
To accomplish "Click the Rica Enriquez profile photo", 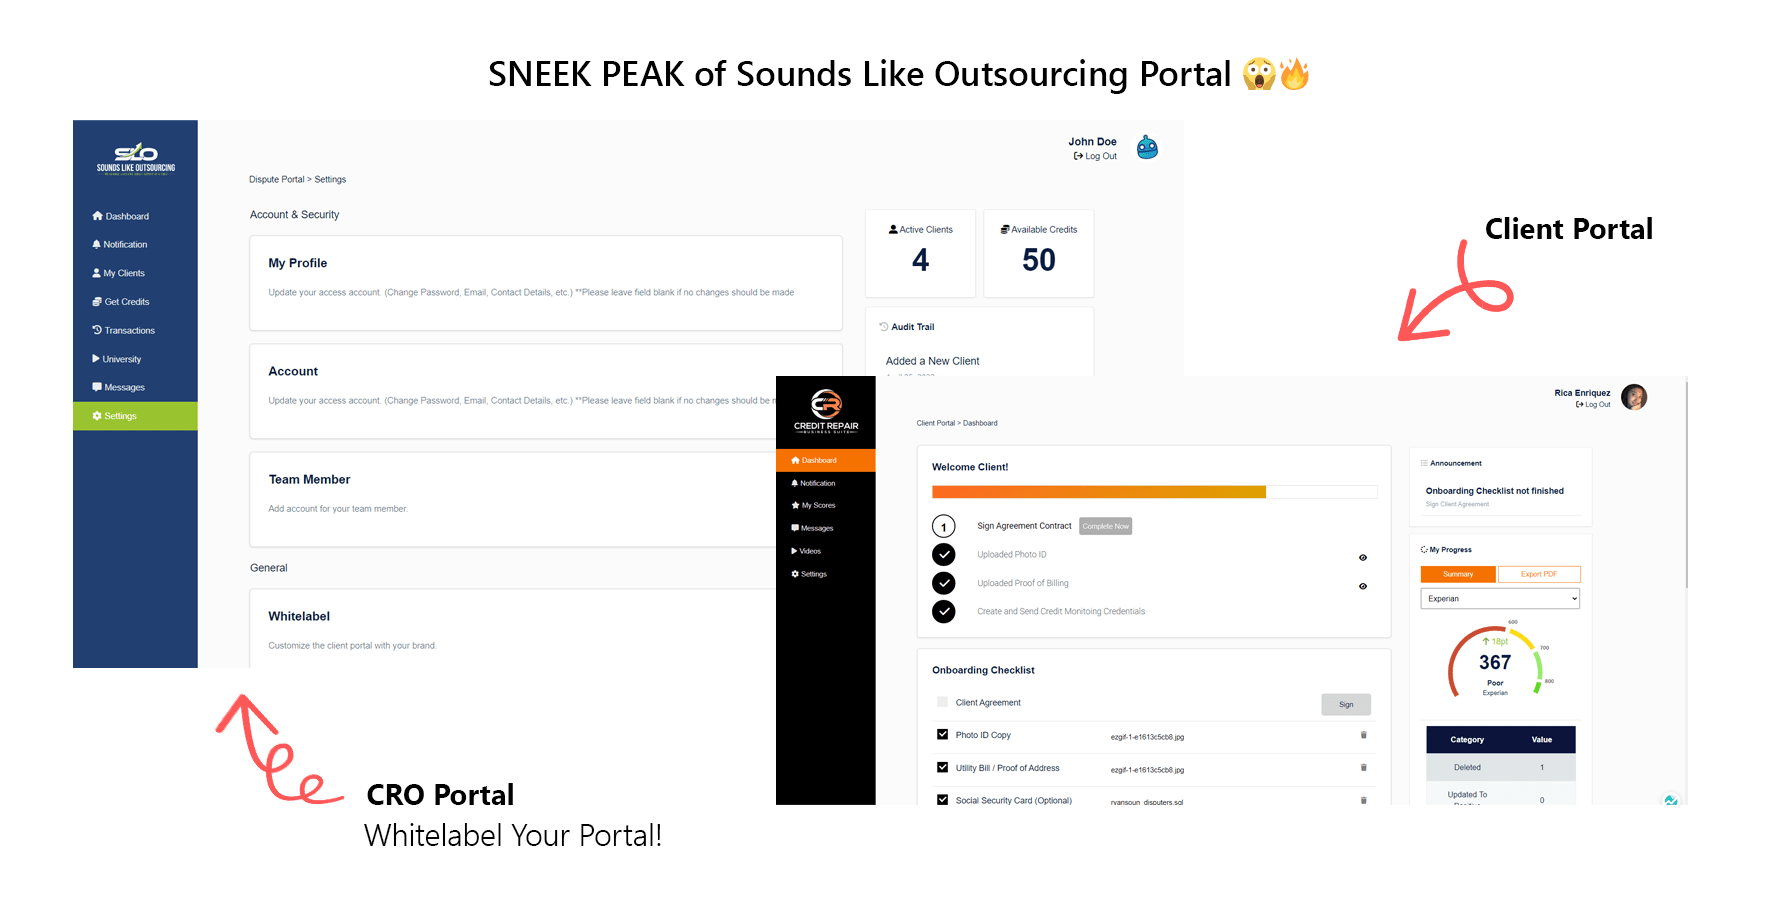I will tap(1634, 397).
